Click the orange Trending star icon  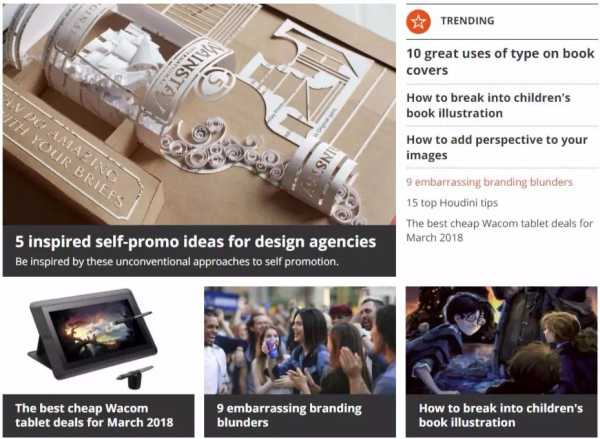[x=418, y=21]
